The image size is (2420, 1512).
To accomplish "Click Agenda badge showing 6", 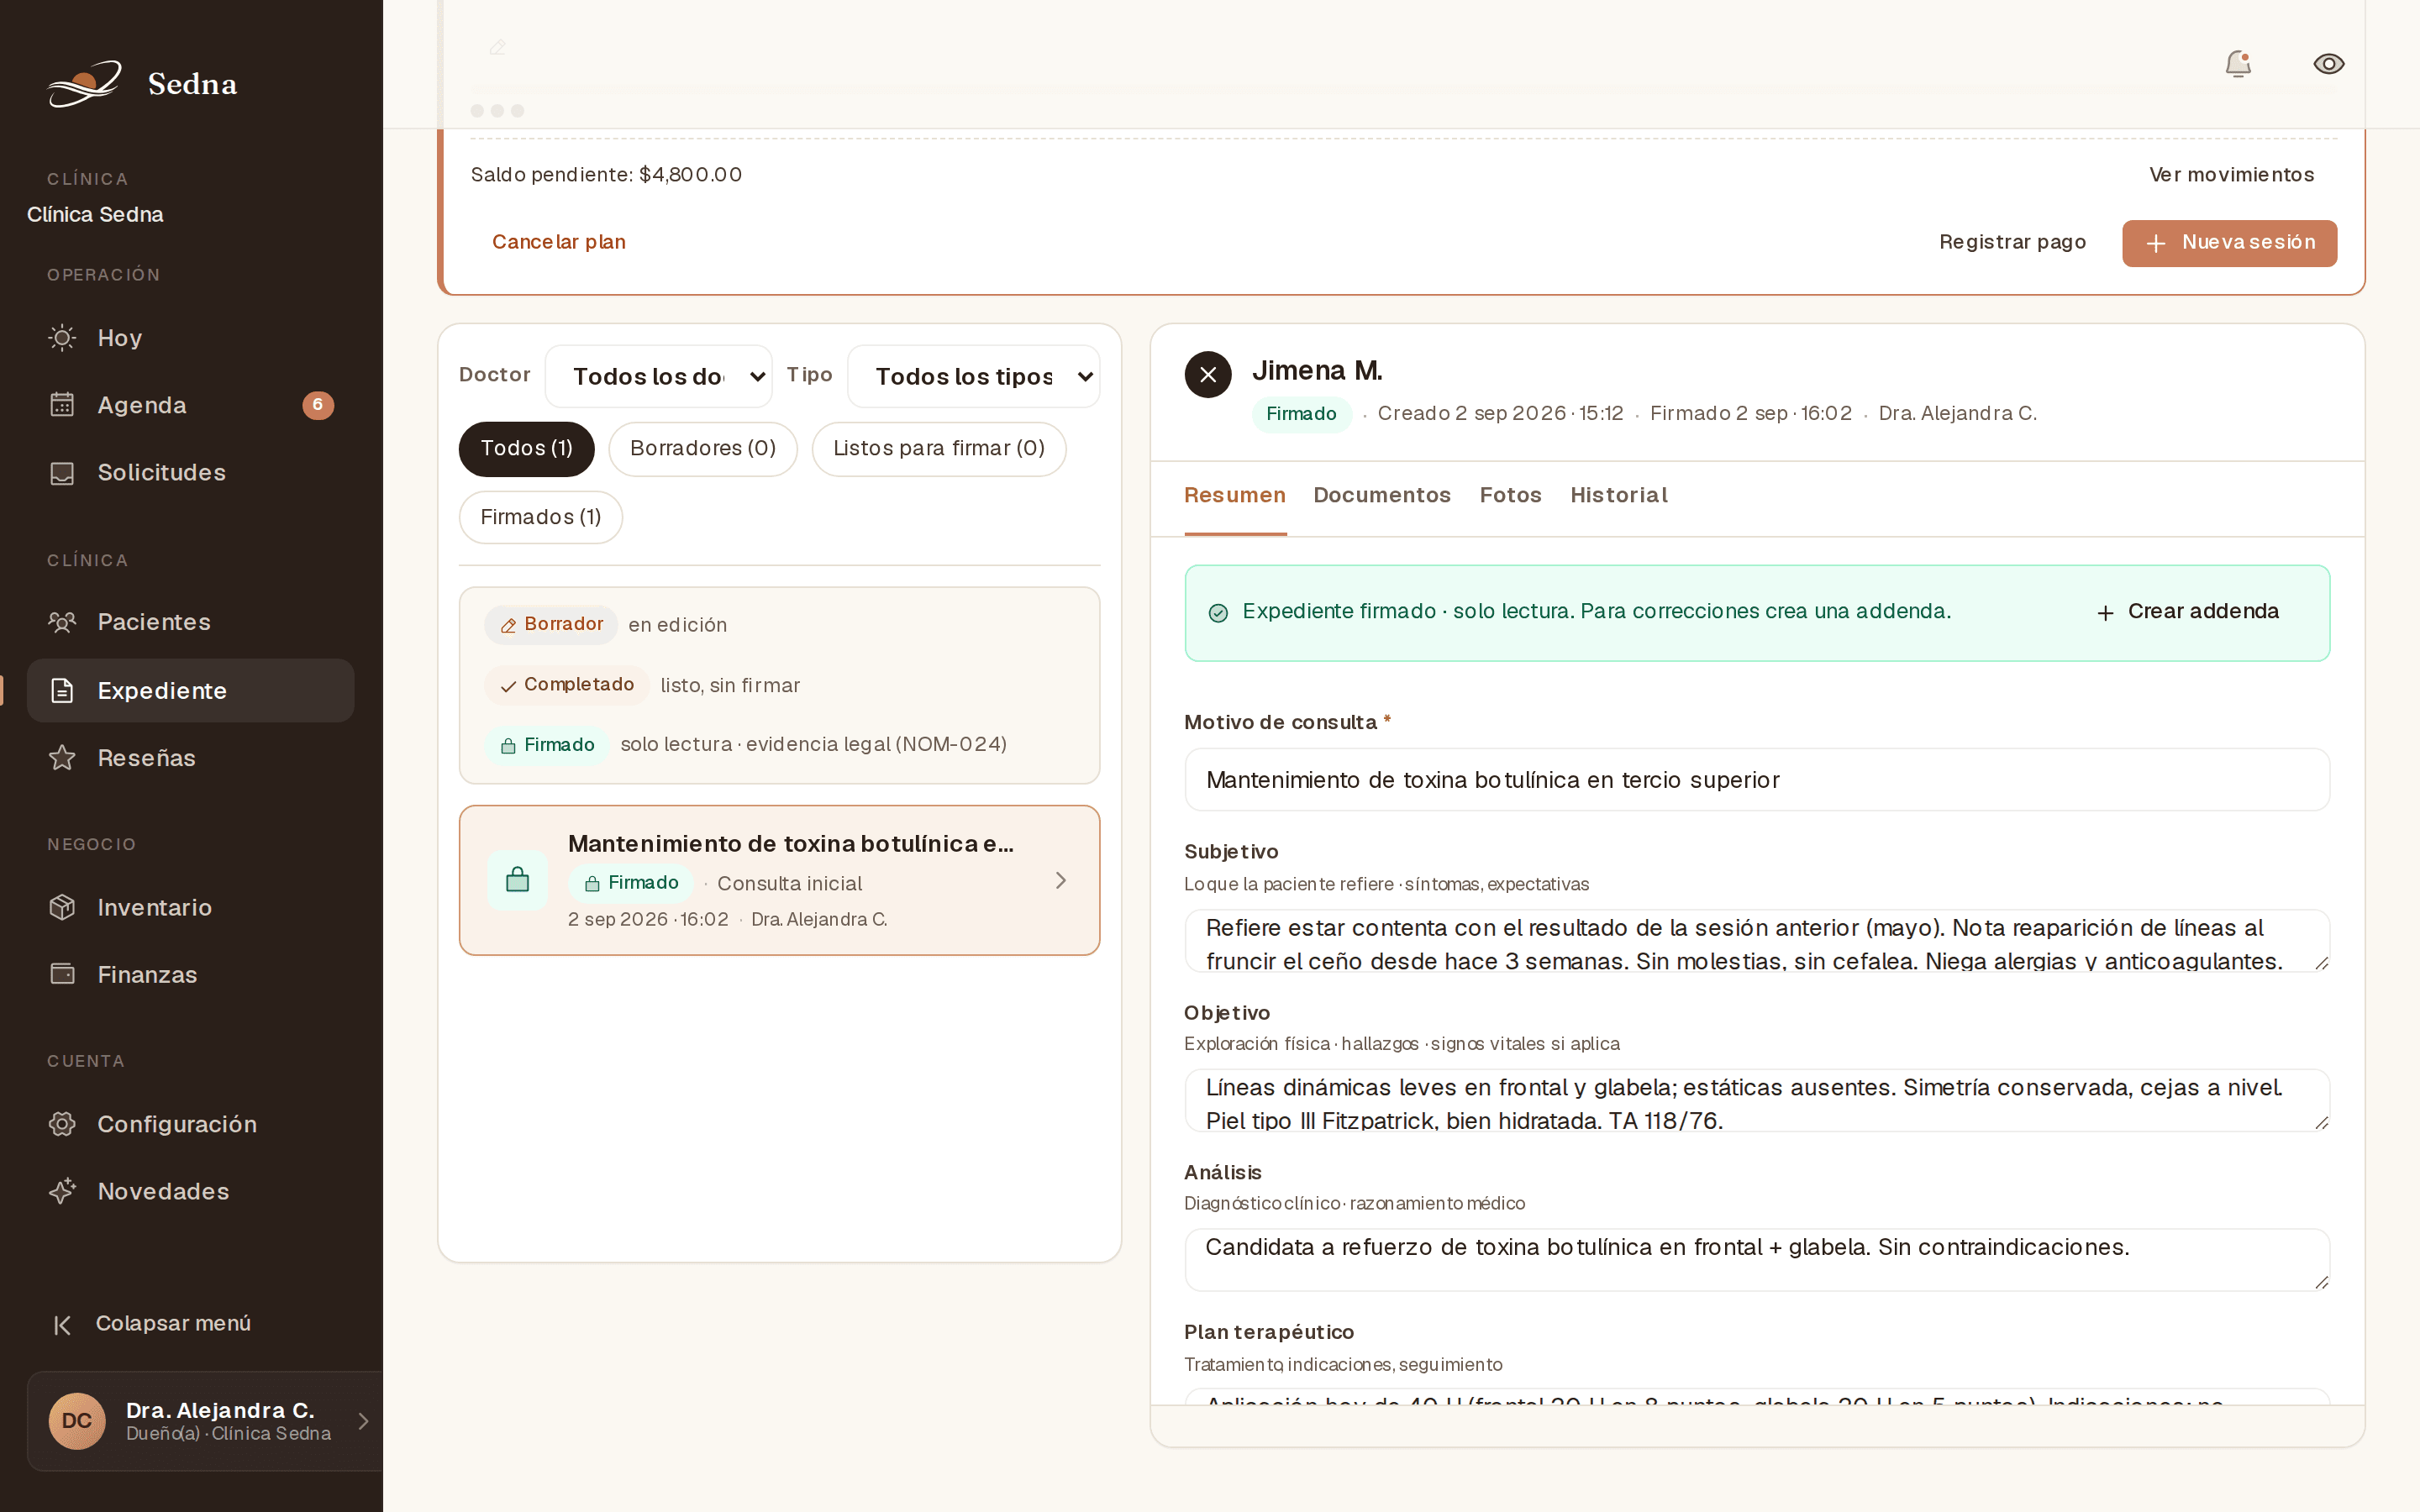I will (318, 405).
